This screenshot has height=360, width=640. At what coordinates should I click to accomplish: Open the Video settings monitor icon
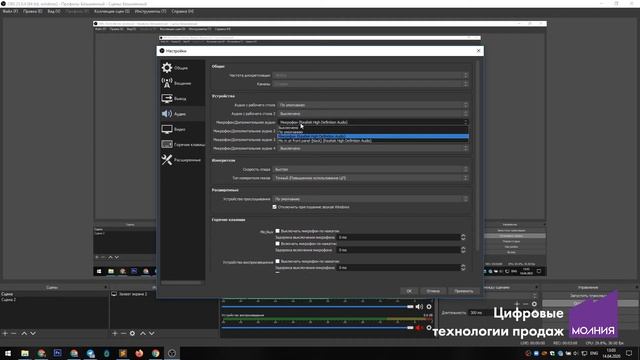pyautogui.click(x=167, y=129)
